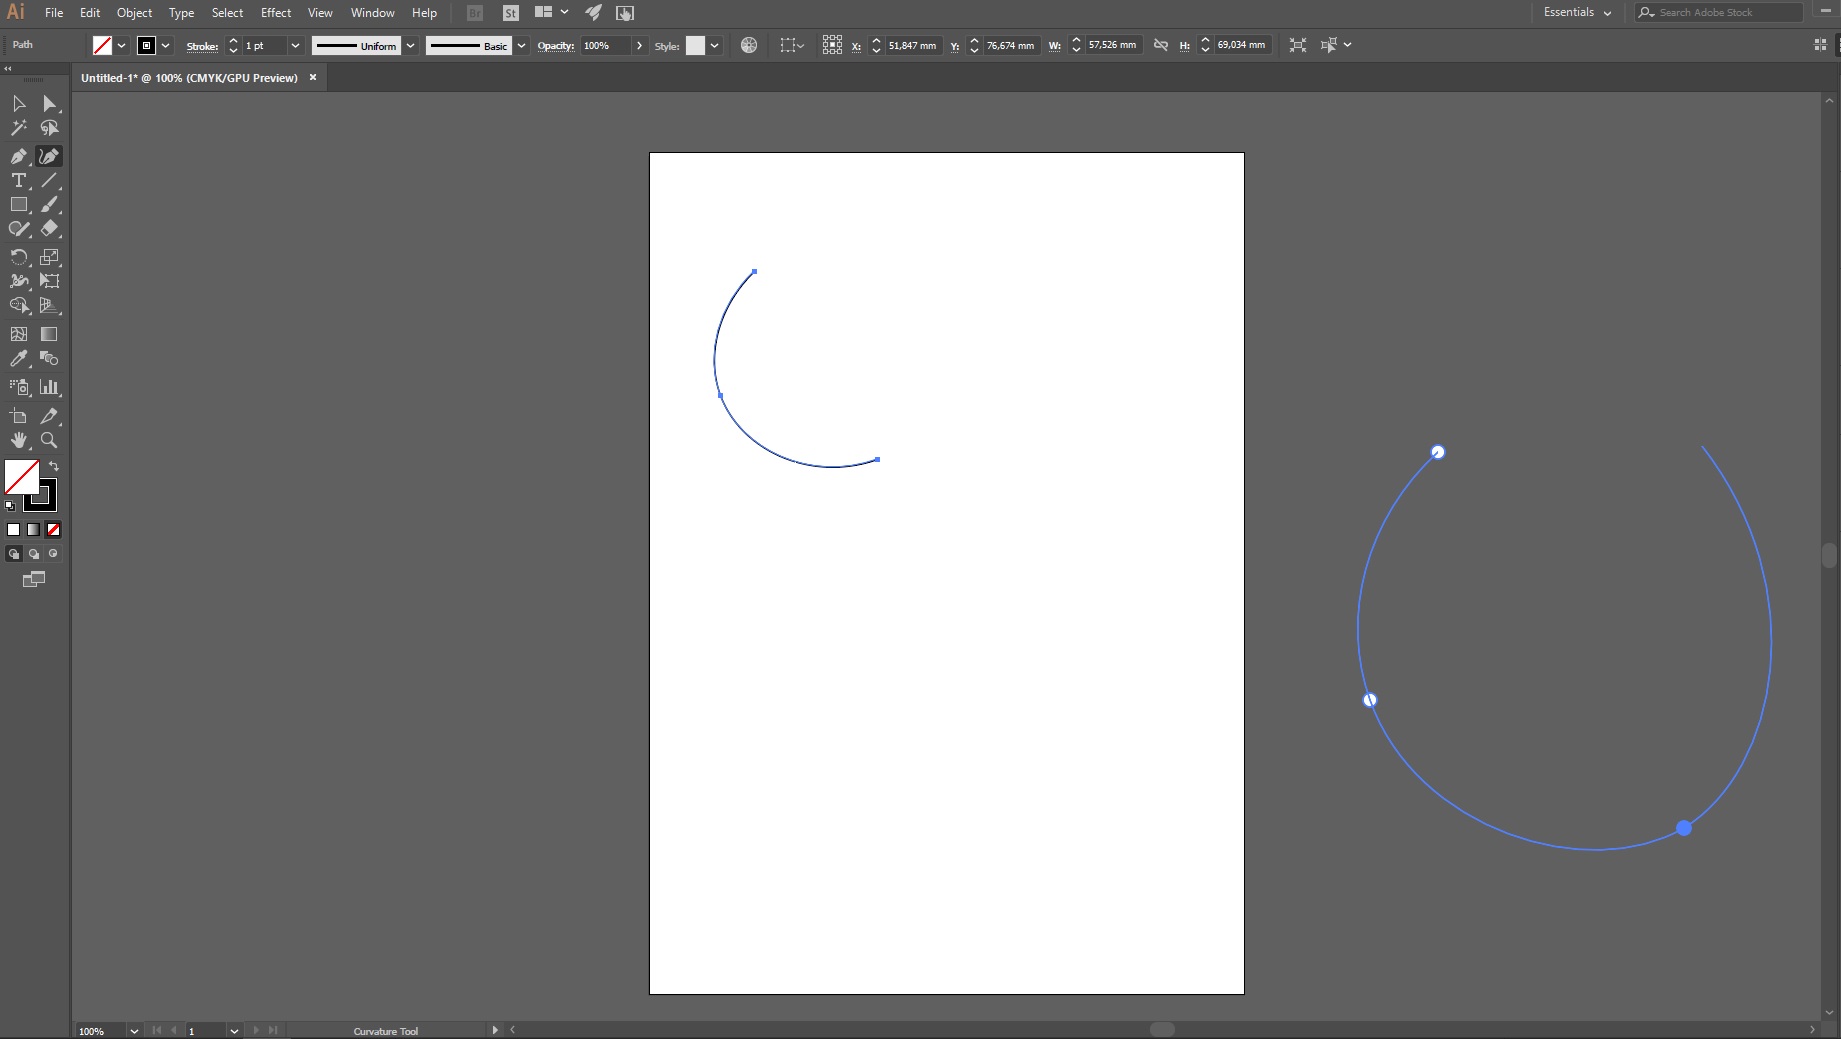Open the stroke color dropdown in control bar

pyautogui.click(x=166, y=46)
